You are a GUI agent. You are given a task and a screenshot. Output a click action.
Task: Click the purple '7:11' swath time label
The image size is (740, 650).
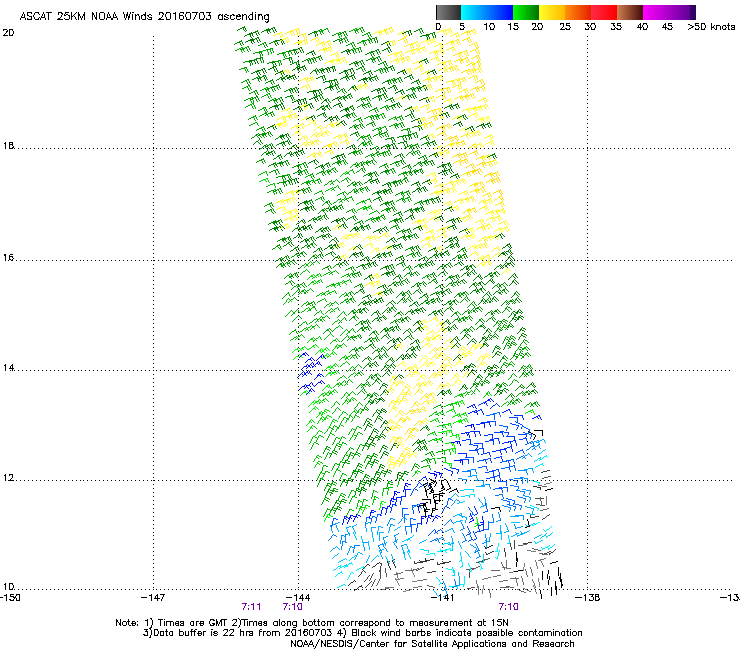pyautogui.click(x=251, y=607)
